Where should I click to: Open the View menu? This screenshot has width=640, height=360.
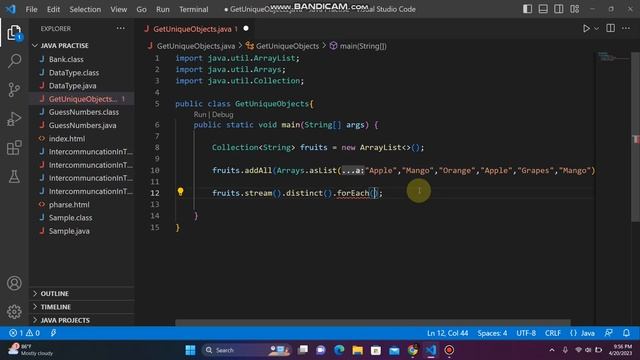coord(118,9)
